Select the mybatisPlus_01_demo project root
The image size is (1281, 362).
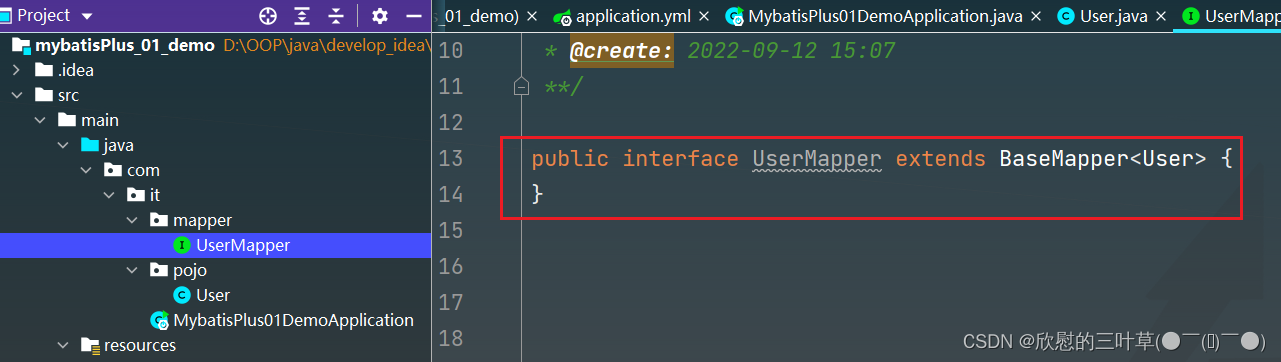(125, 45)
